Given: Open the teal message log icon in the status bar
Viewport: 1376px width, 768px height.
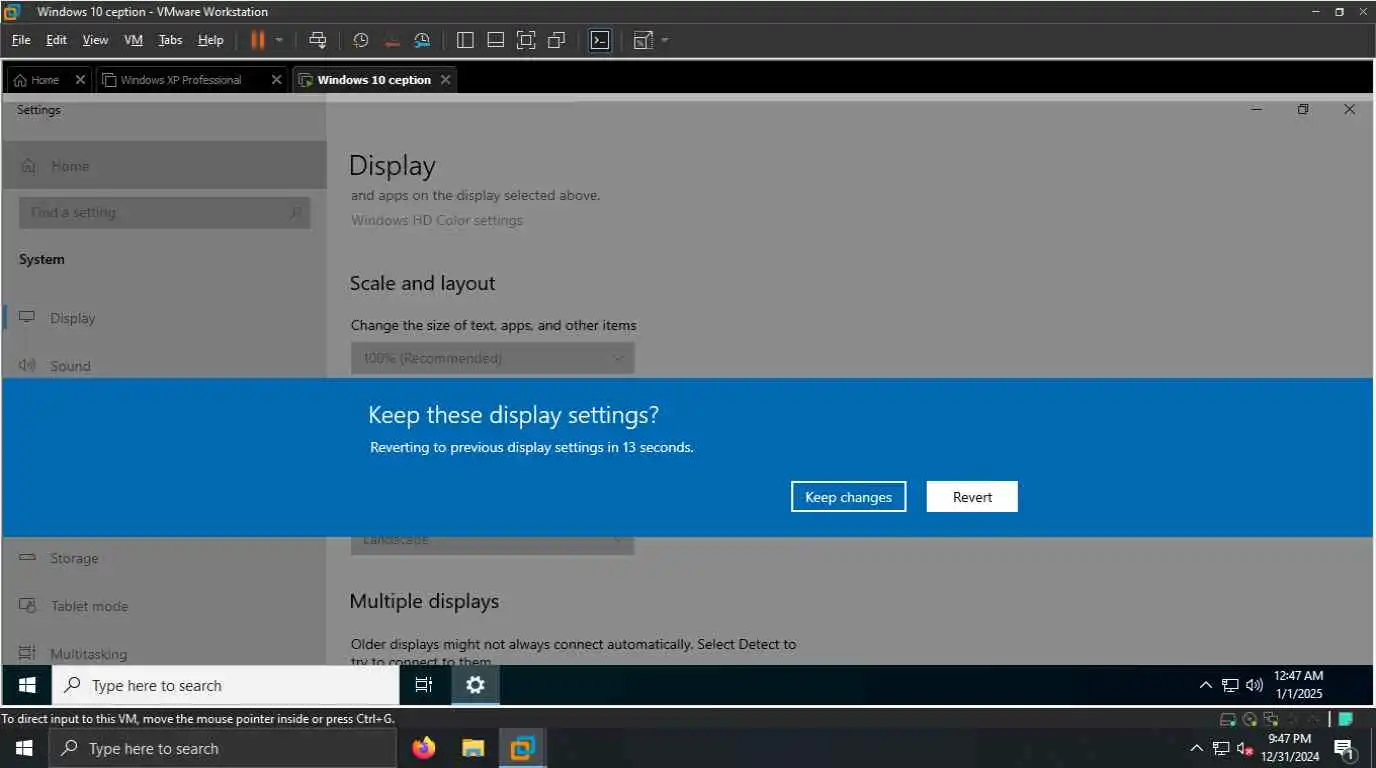Looking at the screenshot, I should (1346, 719).
